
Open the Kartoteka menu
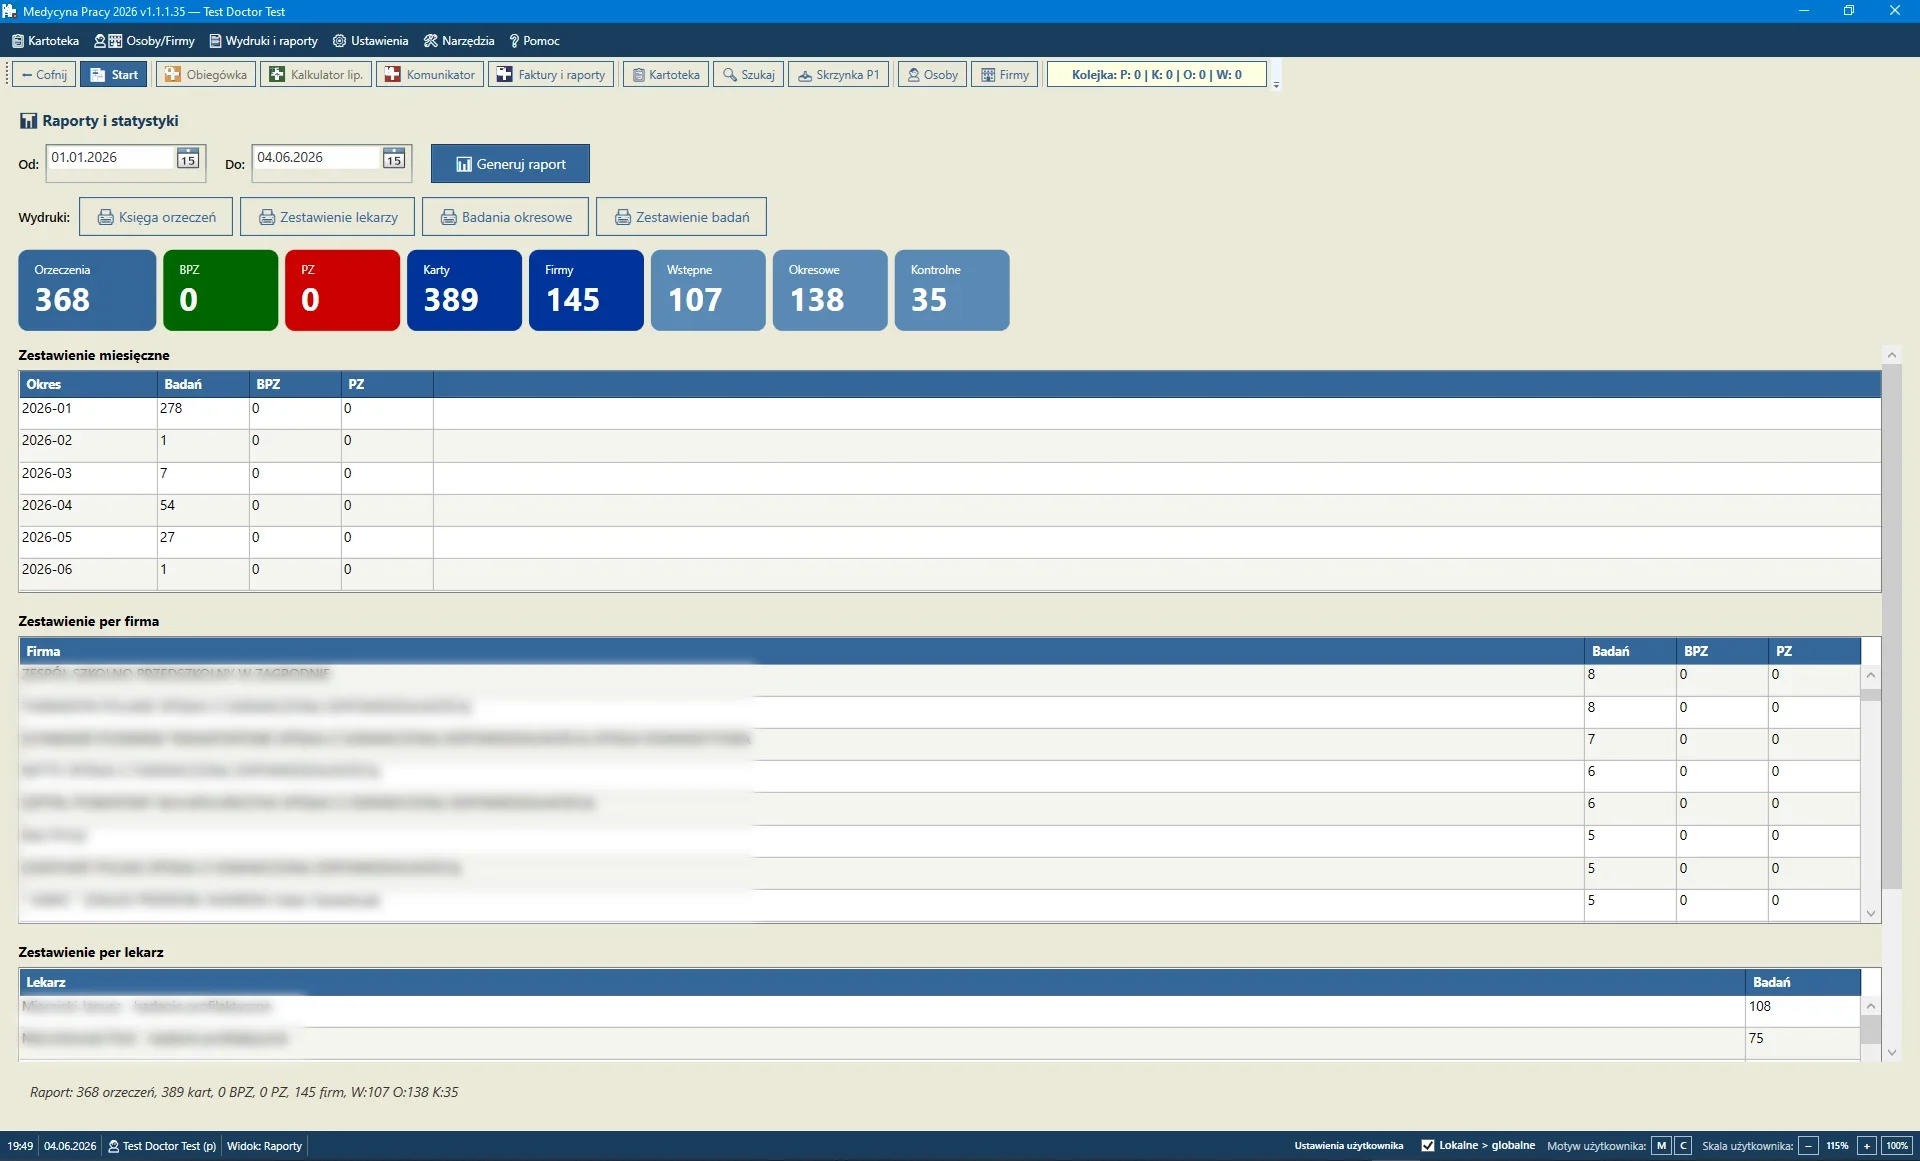tap(46, 41)
